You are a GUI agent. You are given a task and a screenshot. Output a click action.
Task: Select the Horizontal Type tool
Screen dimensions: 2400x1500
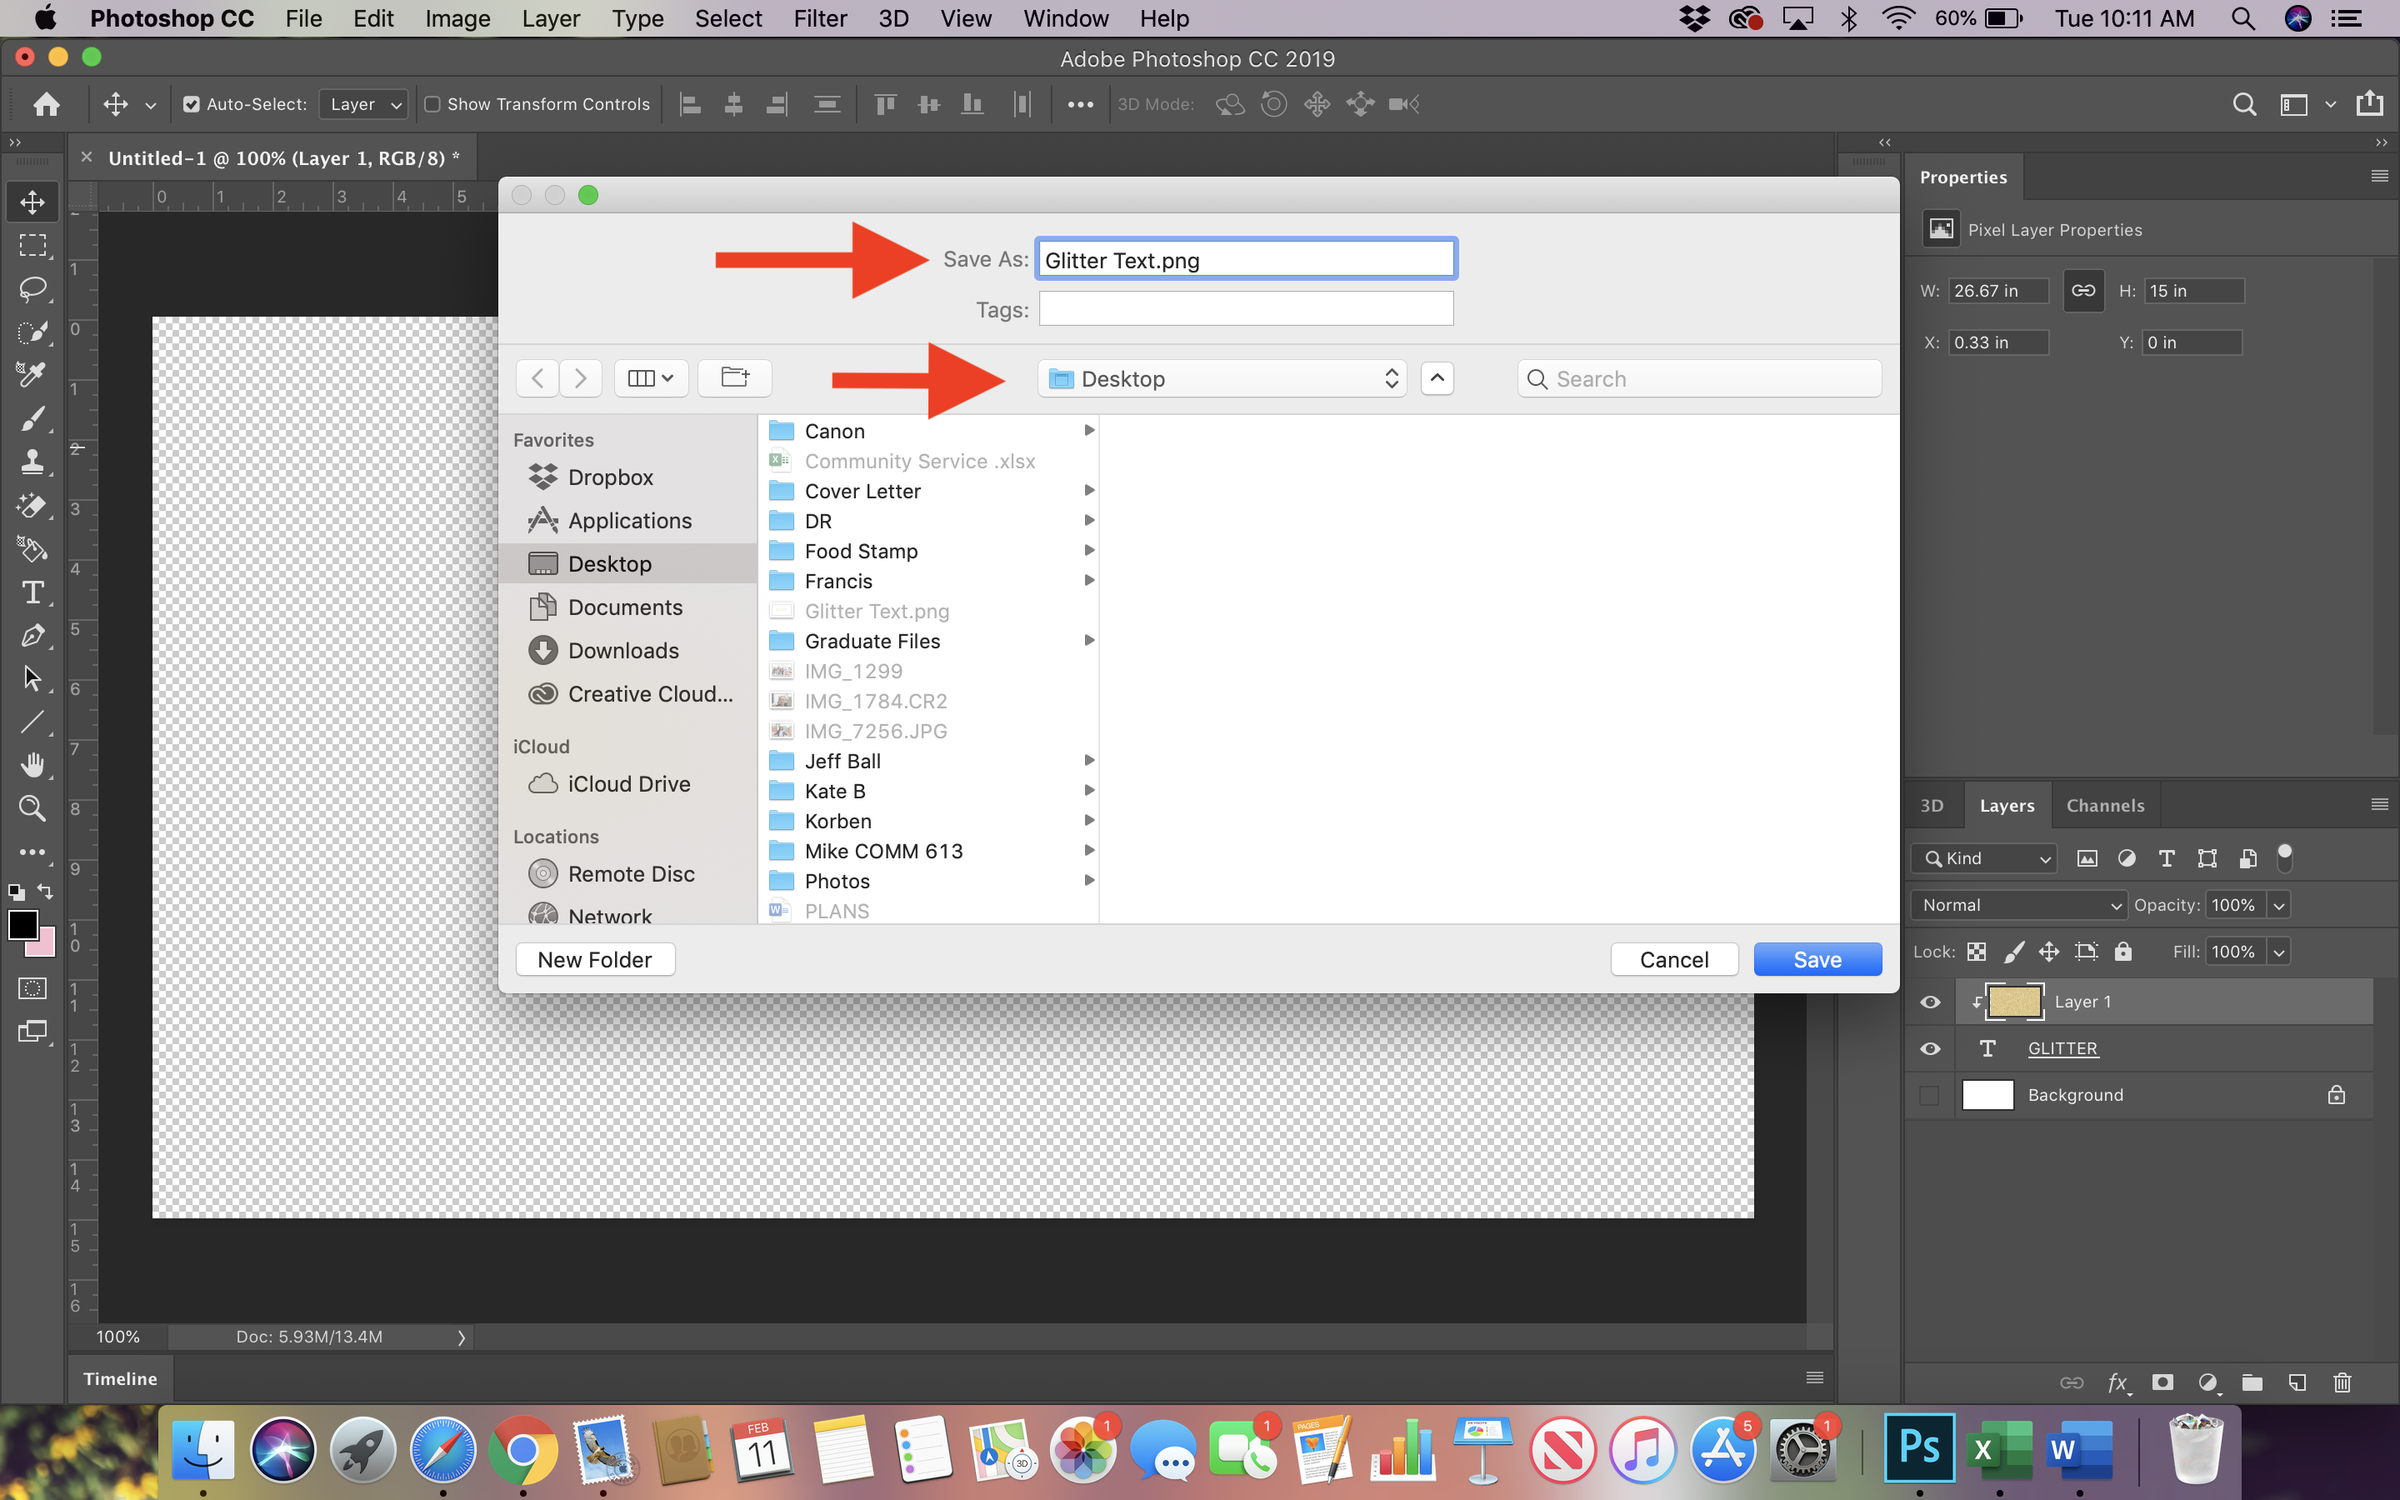[x=32, y=593]
